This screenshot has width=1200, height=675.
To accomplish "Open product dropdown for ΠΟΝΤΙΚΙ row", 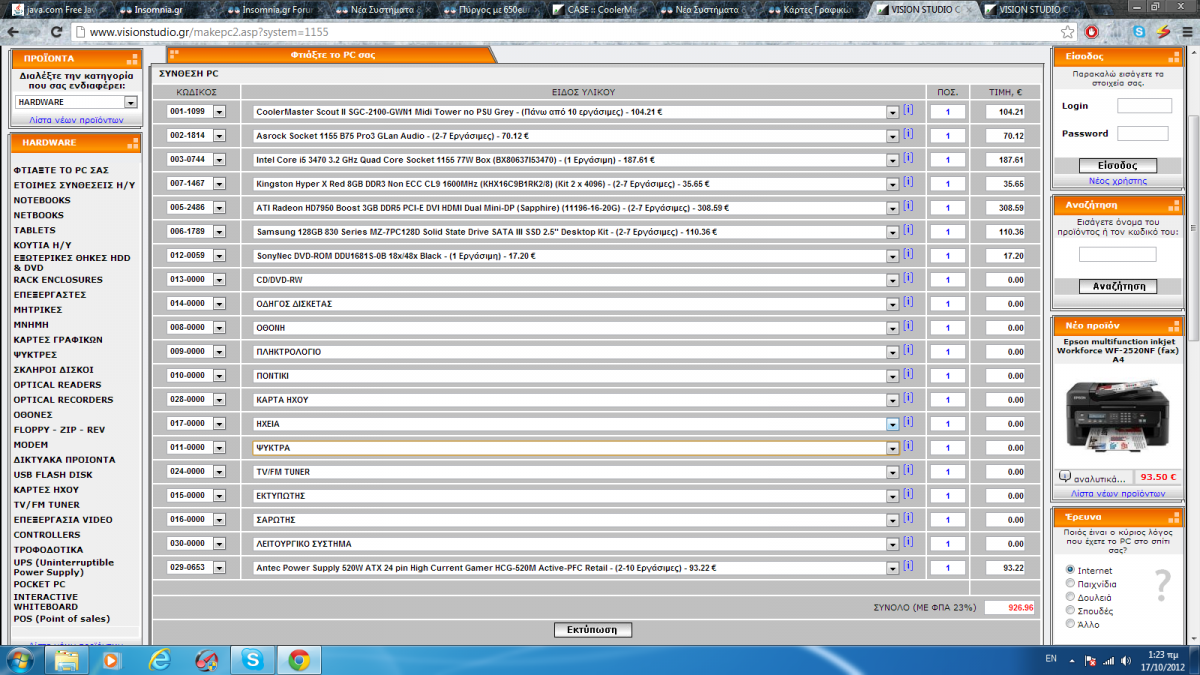I will pos(892,376).
